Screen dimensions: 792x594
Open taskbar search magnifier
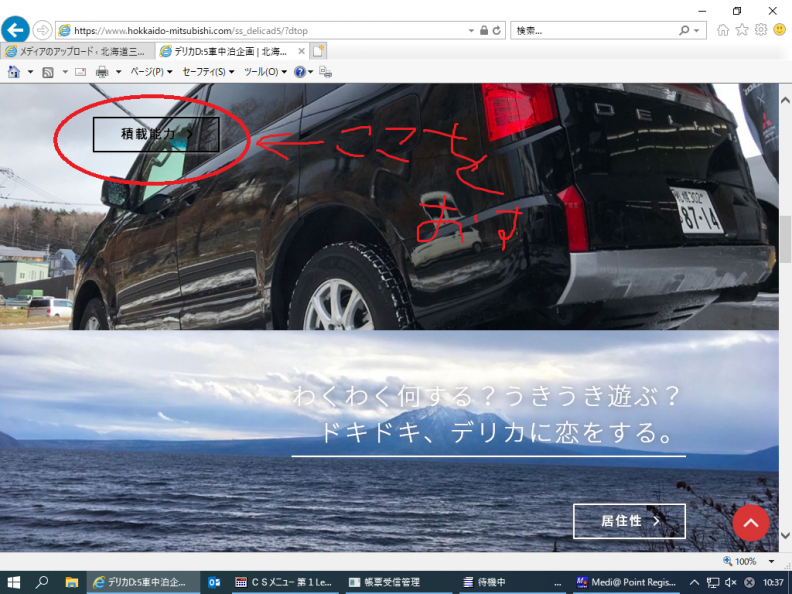(x=42, y=582)
